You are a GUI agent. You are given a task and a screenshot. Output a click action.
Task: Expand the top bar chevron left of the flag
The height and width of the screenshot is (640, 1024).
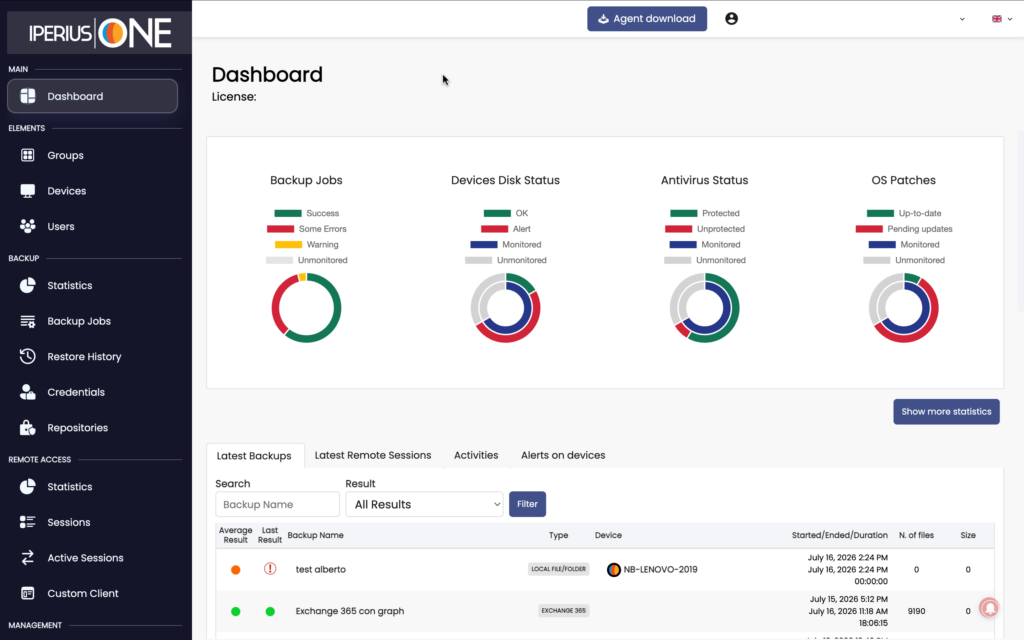(962, 19)
